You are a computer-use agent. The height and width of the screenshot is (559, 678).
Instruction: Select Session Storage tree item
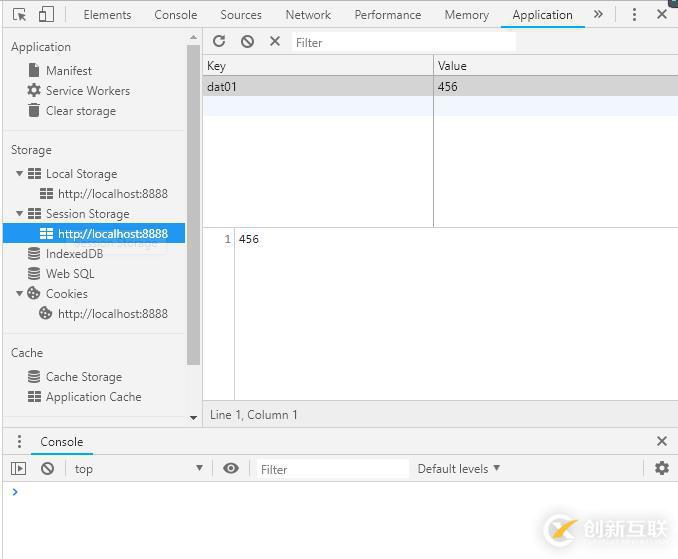(87, 214)
